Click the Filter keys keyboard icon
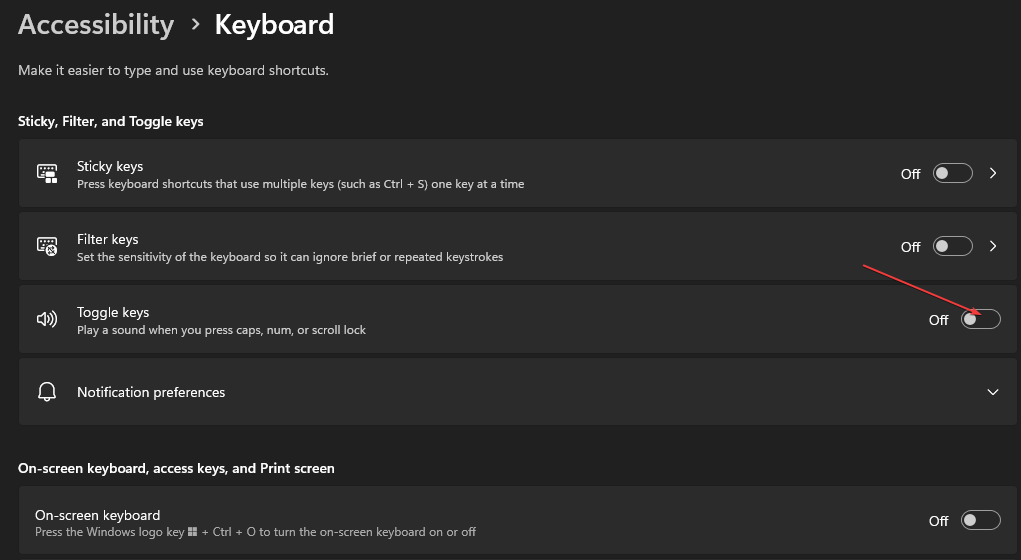The height and width of the screenshot is (560, 1021). point(47,247)
